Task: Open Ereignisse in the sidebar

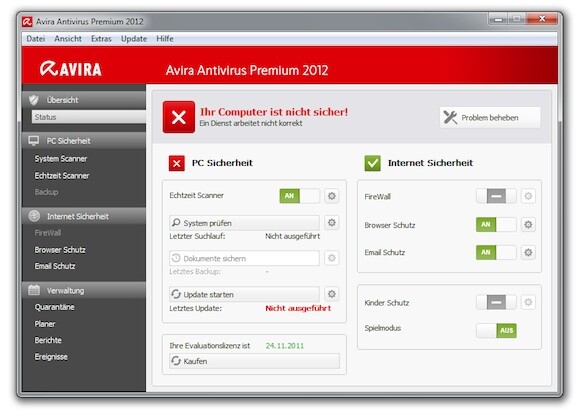Action: point(51,357)
